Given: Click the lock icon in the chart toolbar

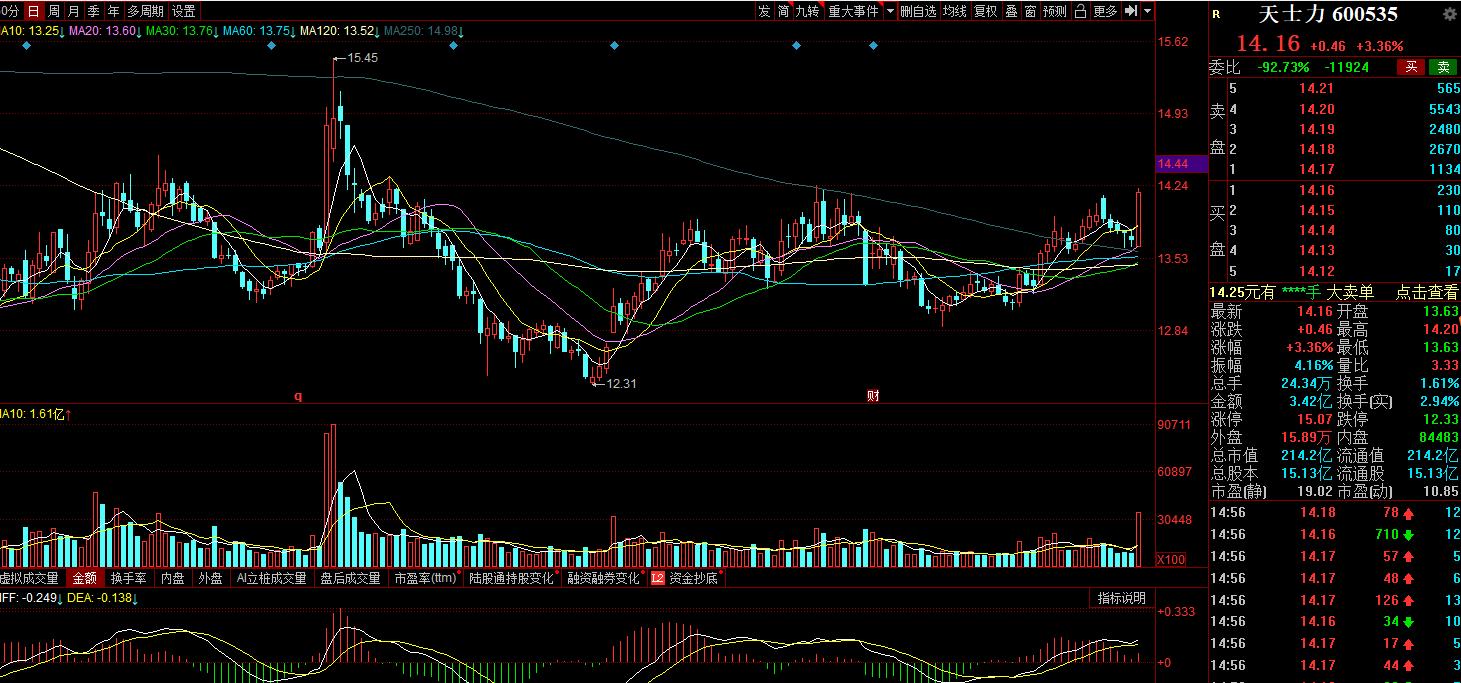Looking at the screenshot, I should 1081,11.
